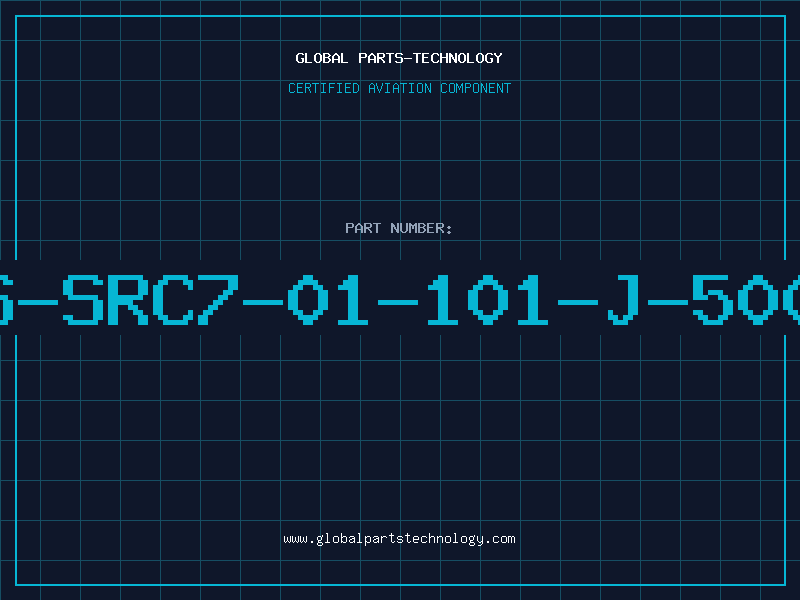Screen dimensions: 800x600
Task: Select the word "NUMBER:" in the label
Action: point(421,228)
